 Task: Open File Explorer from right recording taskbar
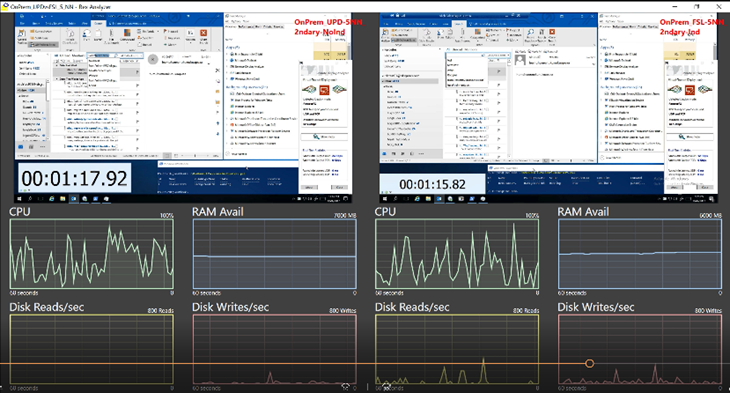coord(428,199)
